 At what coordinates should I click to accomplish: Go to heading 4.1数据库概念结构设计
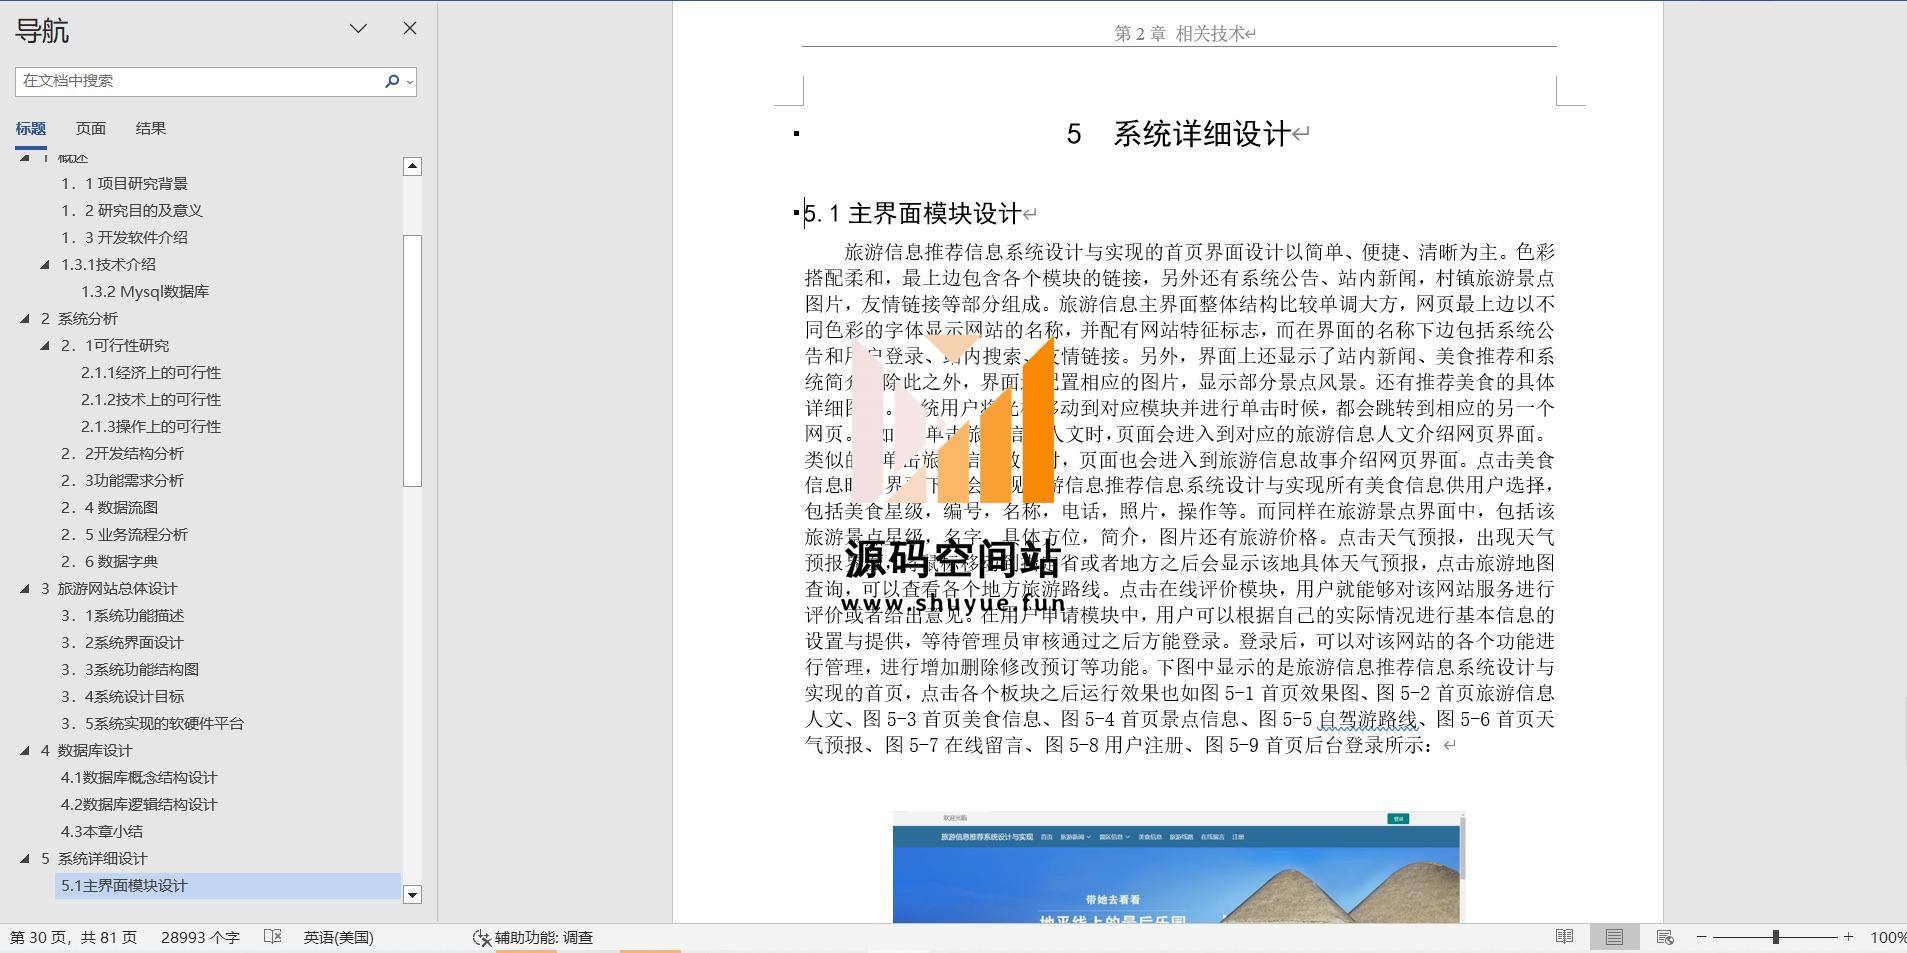click(139, 777)
